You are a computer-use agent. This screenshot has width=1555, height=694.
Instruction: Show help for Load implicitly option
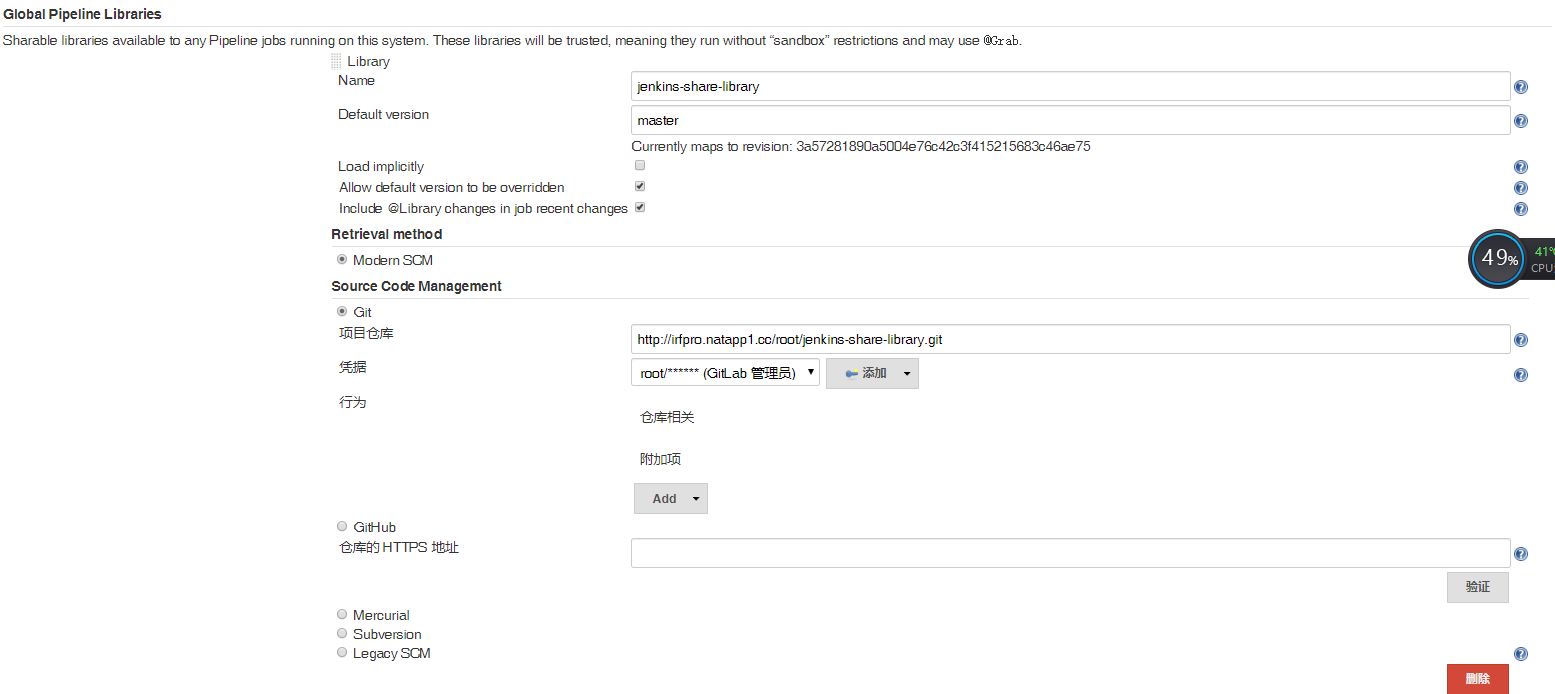1521,167
